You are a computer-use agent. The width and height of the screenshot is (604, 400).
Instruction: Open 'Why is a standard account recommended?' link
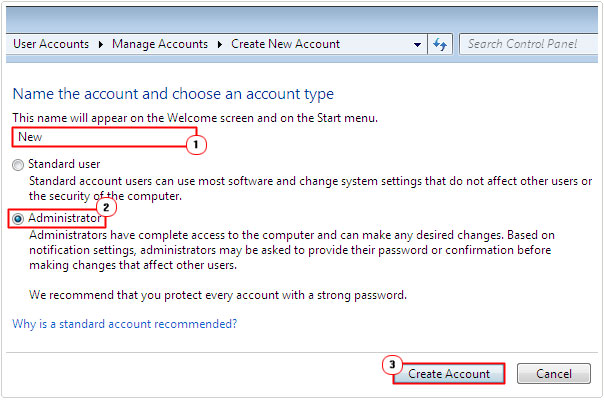click(124, 324)
